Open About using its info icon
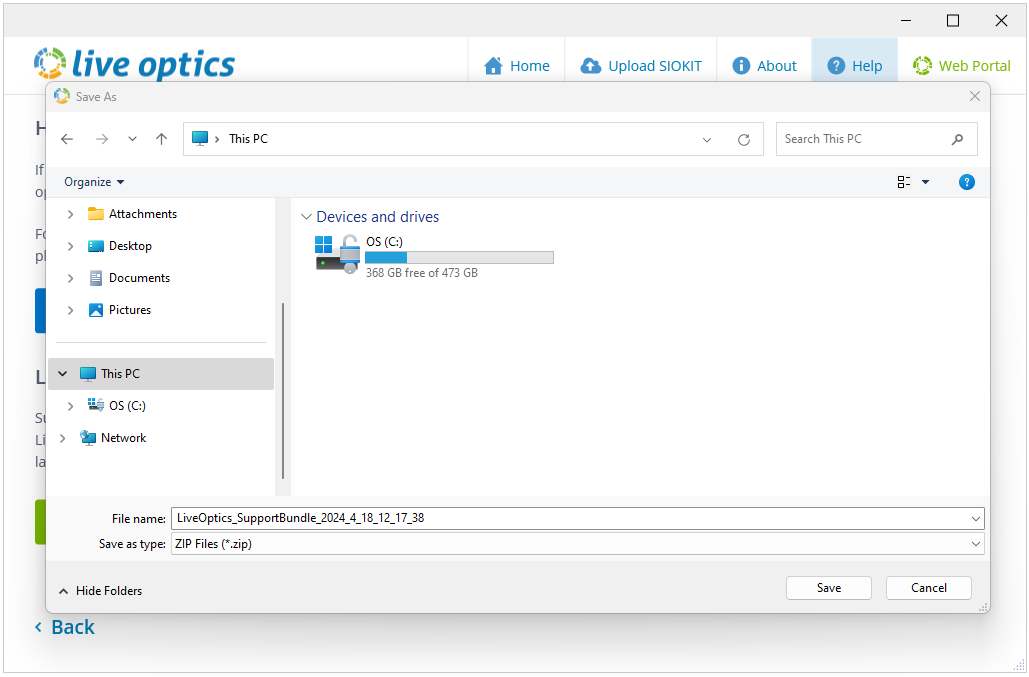This screenshot has width=1029, height=677. tap(740, 65)
